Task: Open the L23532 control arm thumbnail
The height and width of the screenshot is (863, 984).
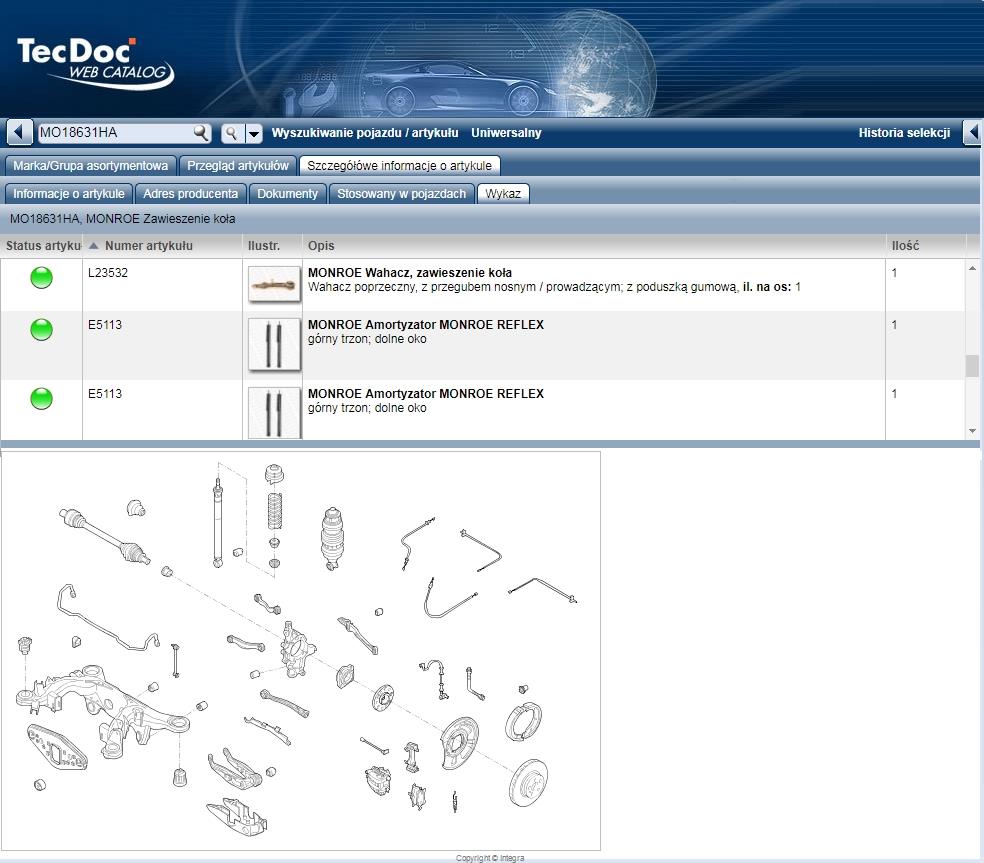Action: 274,284
